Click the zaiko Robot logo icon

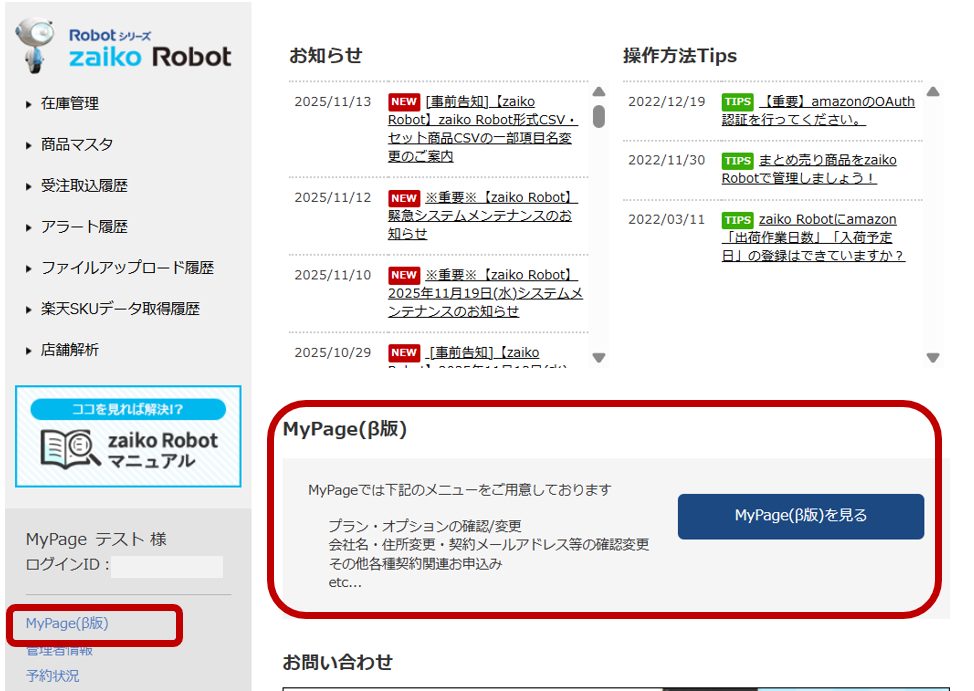[35, 42]
